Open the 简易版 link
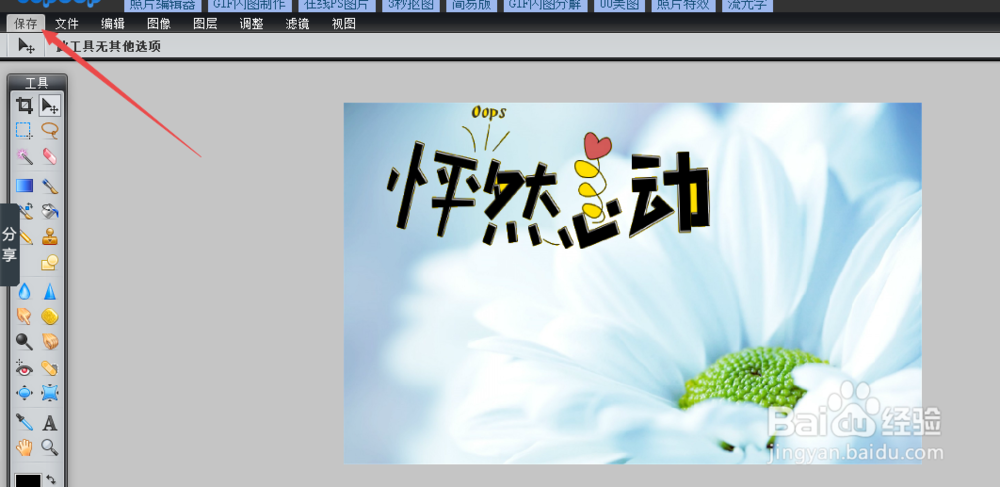 click(471, 5)
